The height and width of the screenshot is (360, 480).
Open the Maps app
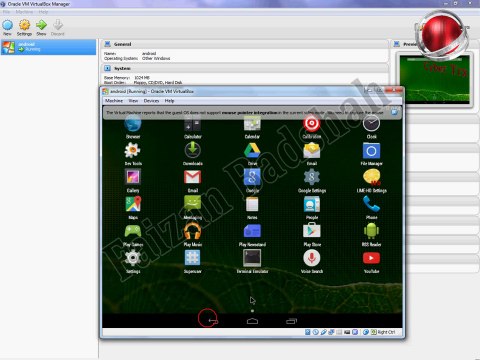[133, 206]
